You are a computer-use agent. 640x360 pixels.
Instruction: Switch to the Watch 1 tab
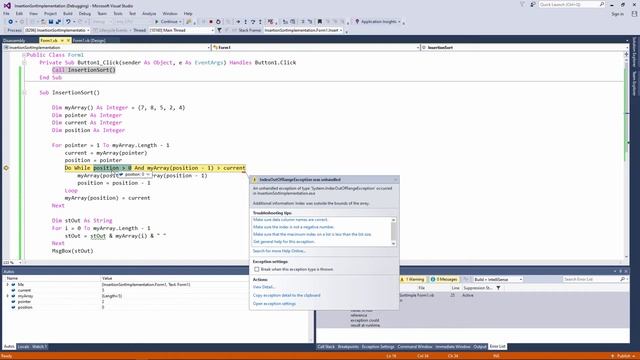pos(40,347)
